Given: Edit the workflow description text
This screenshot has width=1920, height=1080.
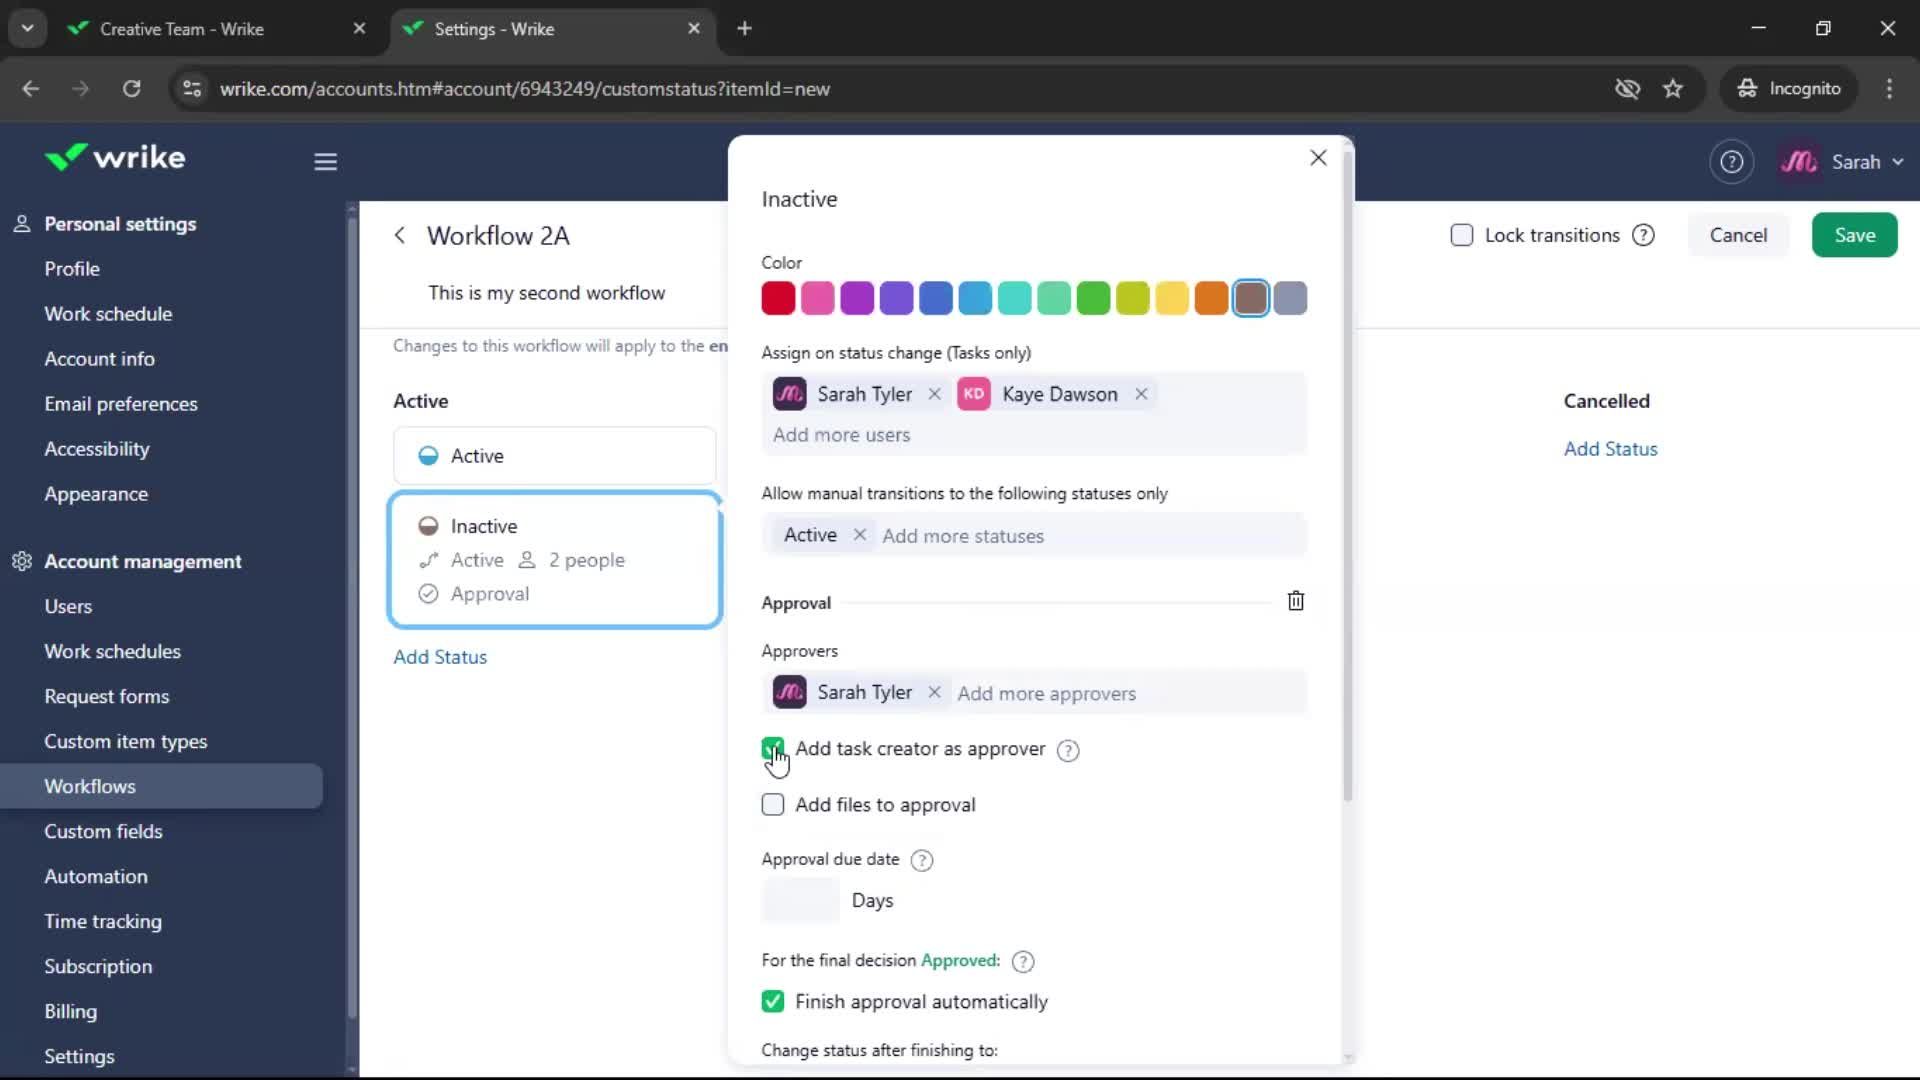Looking at the screenshot, I should [546, 293].
